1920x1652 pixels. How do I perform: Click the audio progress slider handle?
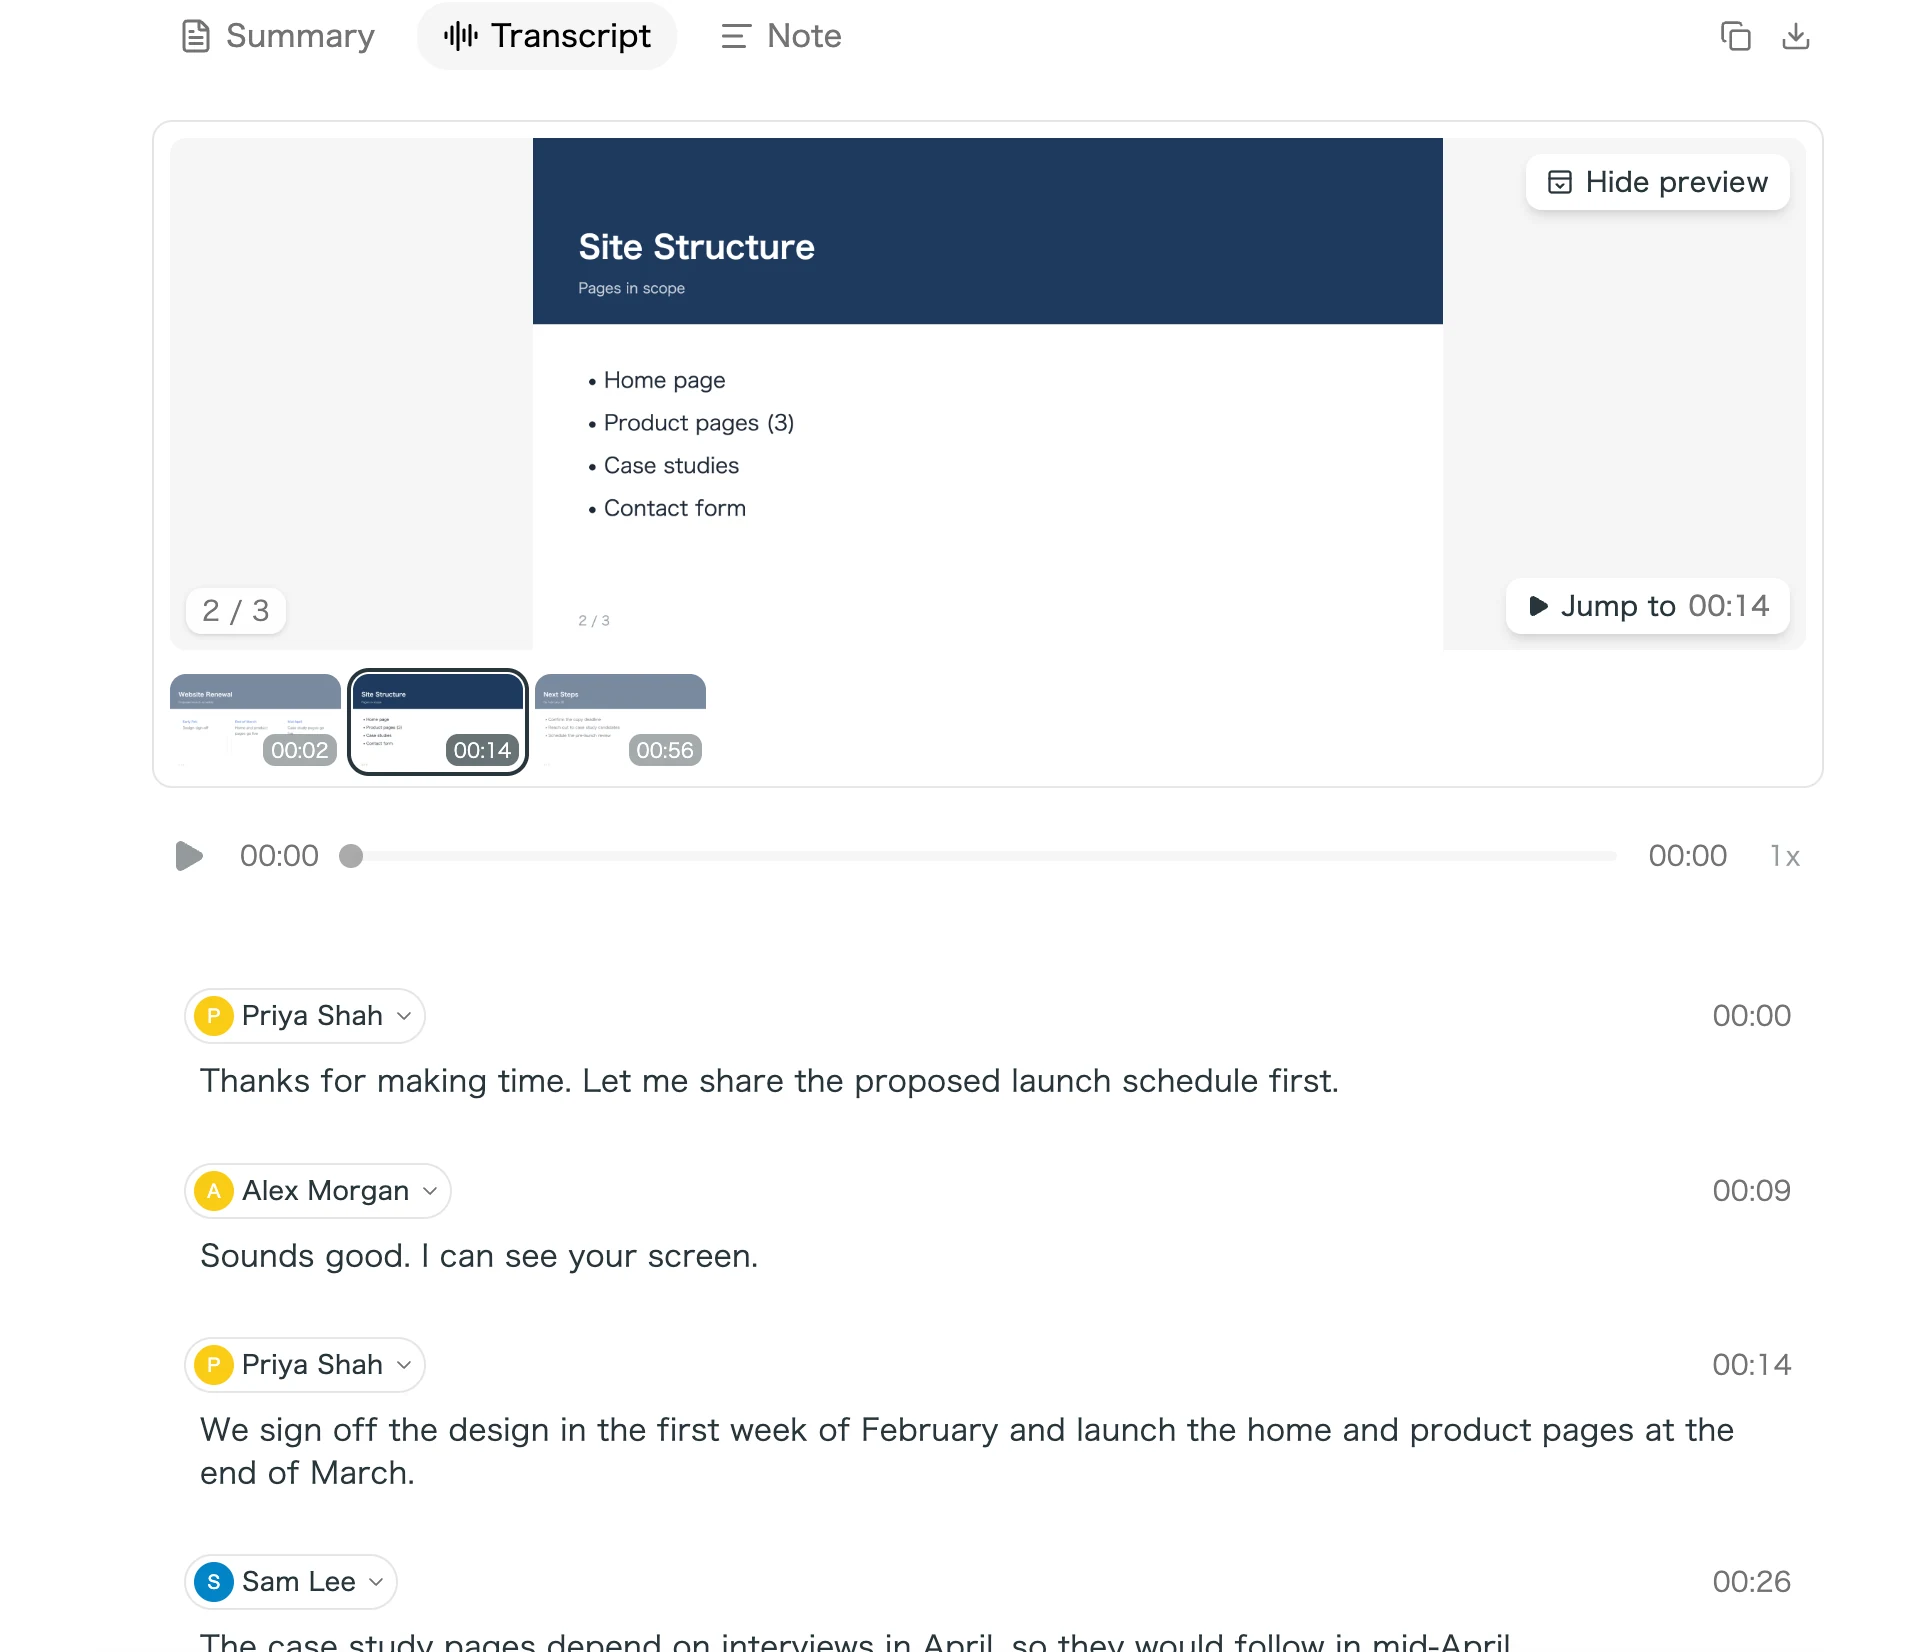[351, 856]
